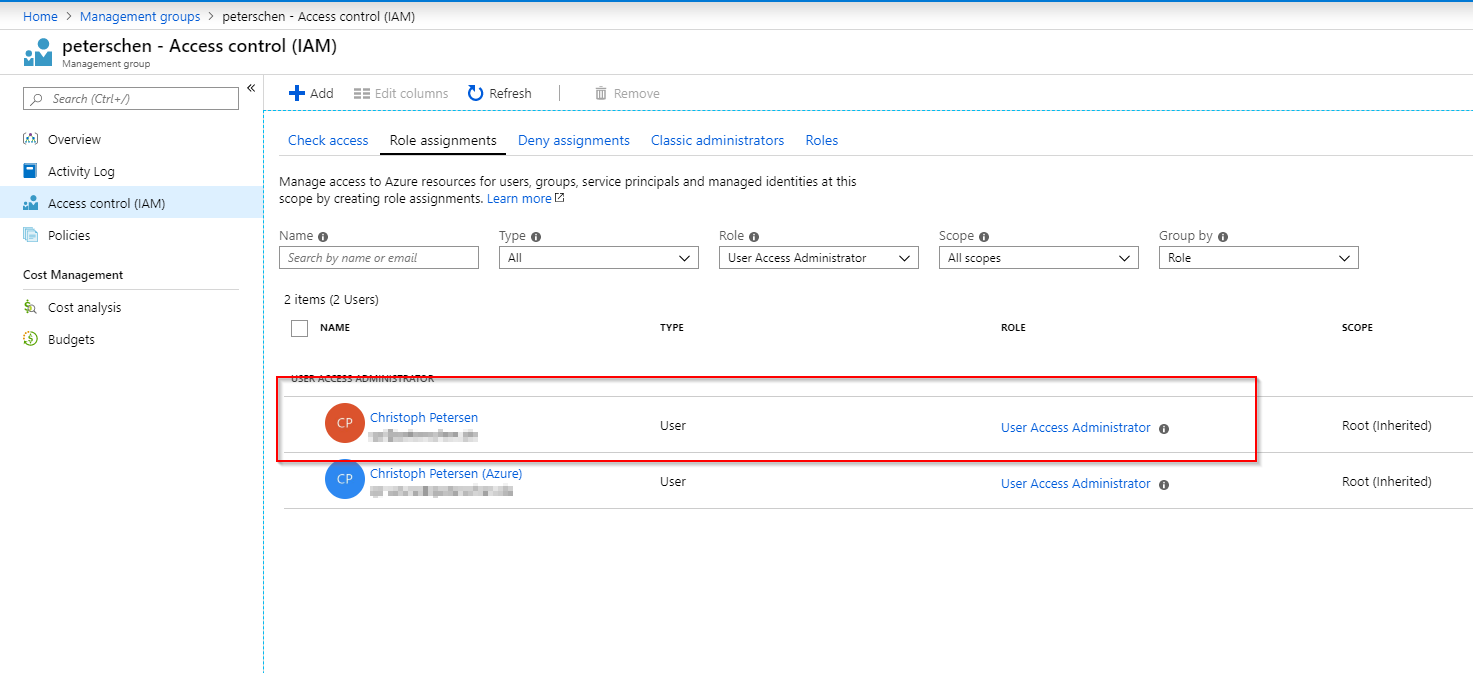Screen dimensions: 1473x673
Task: Click the USER ACCESS ADMINISTRATOR group heading
Action: [x=362, y=379]
